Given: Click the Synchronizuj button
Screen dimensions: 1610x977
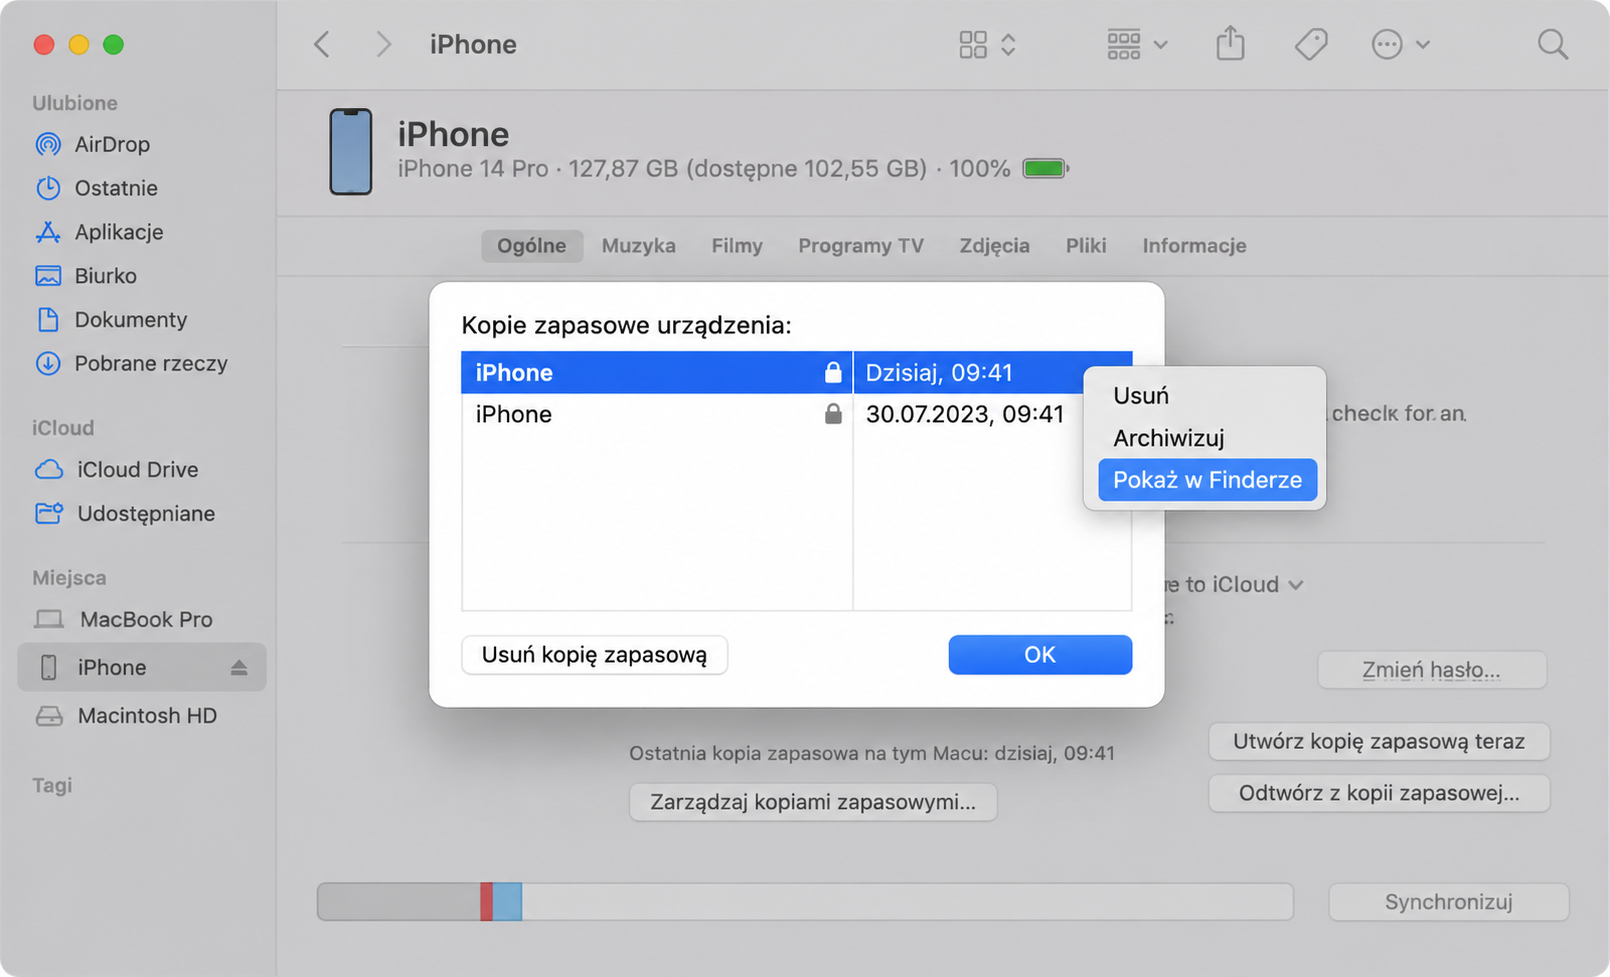Looking at the screenshot, I should click(x=1448, y=902).
